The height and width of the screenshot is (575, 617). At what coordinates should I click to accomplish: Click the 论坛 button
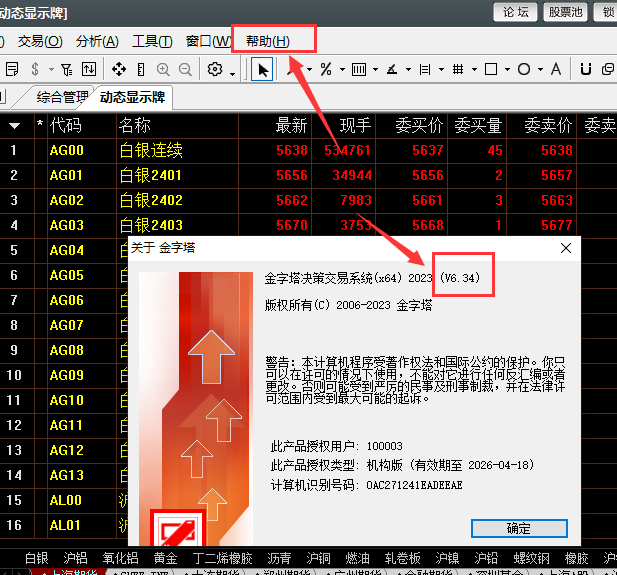point(516,12)
